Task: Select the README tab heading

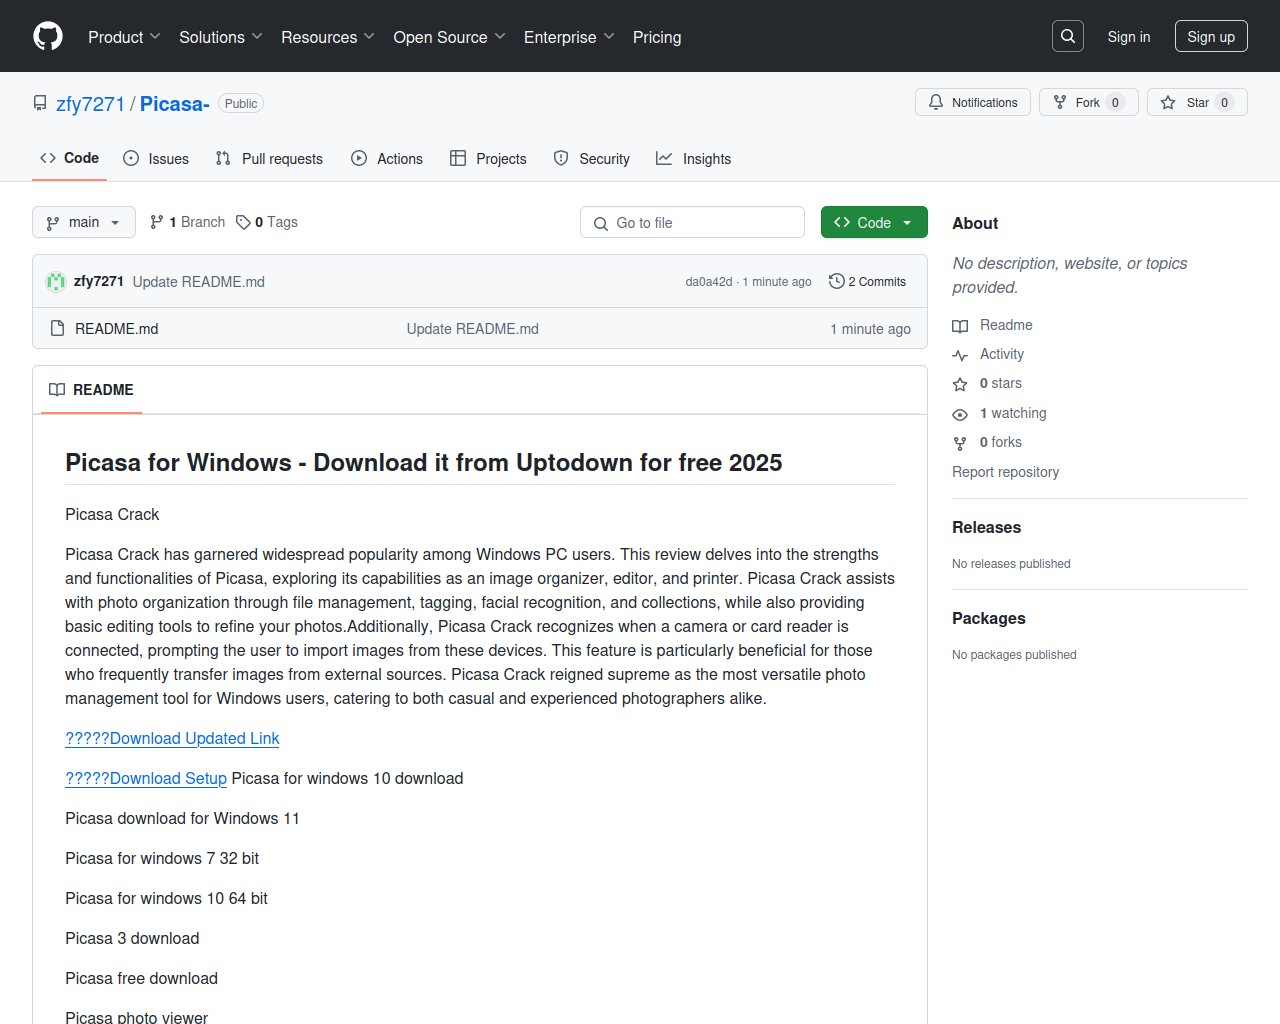Action: click(91, 390)
